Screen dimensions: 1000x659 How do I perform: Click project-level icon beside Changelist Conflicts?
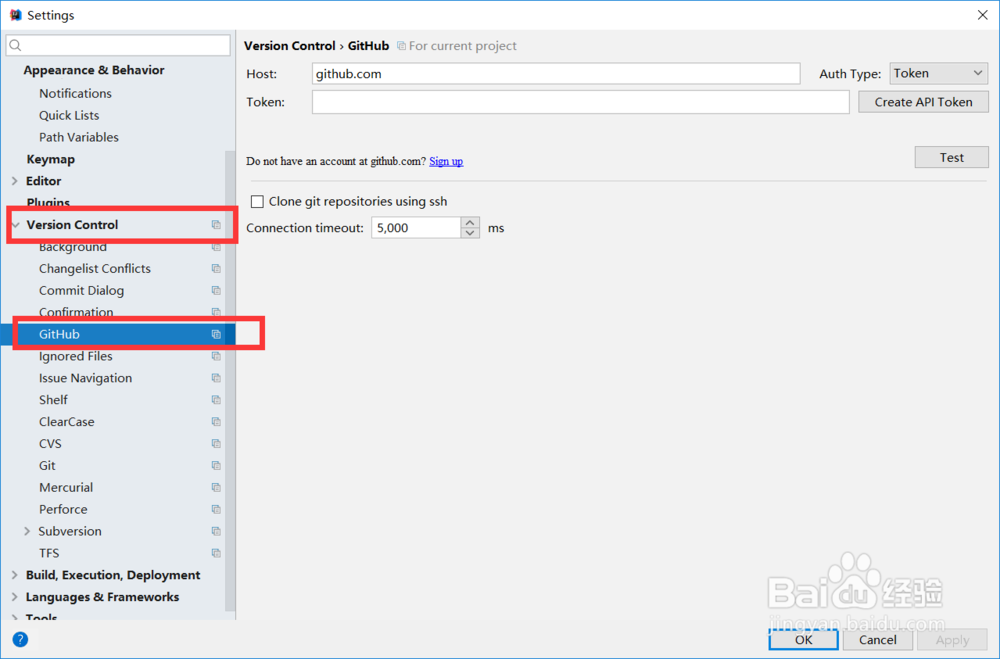(216, 269)
